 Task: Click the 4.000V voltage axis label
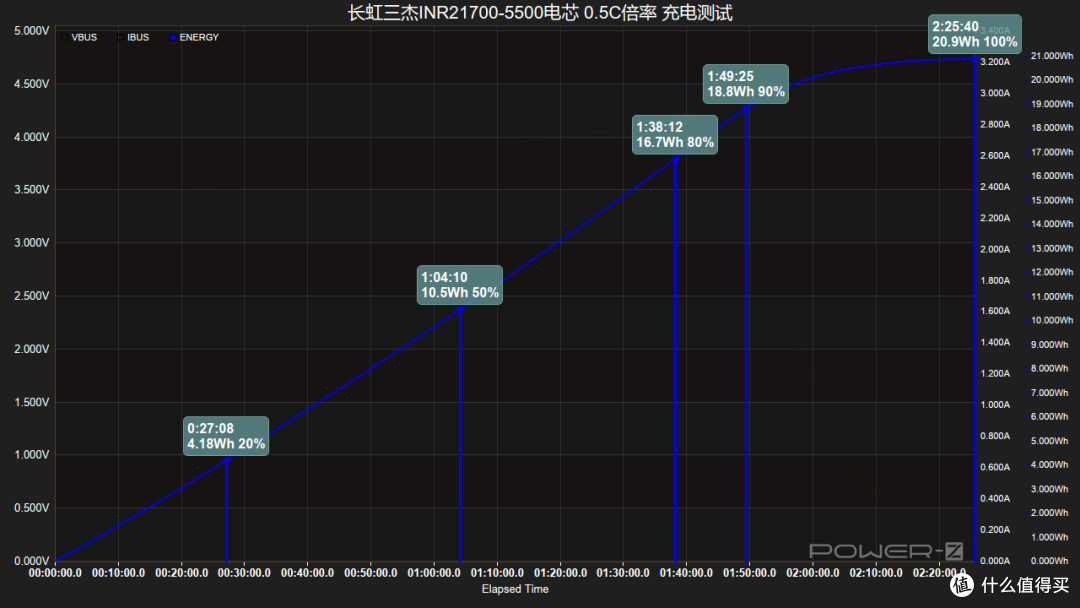pyautogui.click(x=32, y=137)
